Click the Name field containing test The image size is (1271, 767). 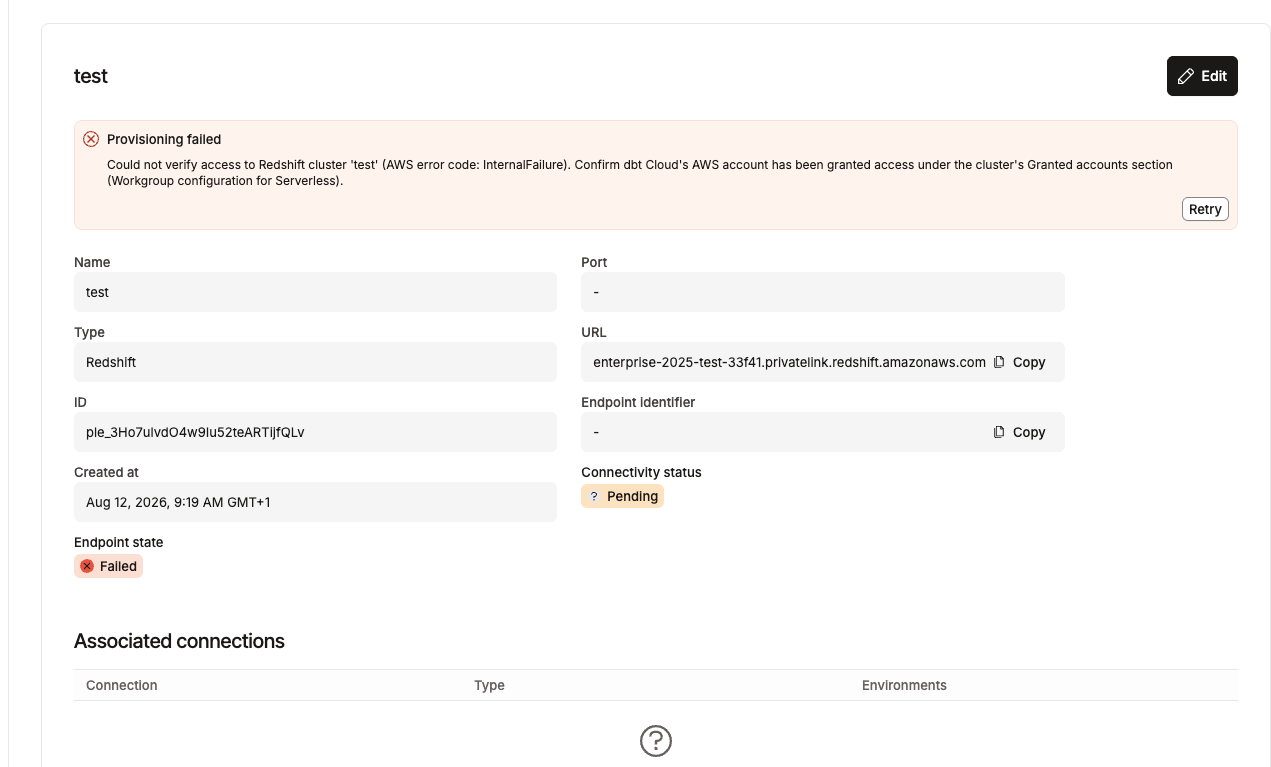pyautogui.click(x=315, y=292)
